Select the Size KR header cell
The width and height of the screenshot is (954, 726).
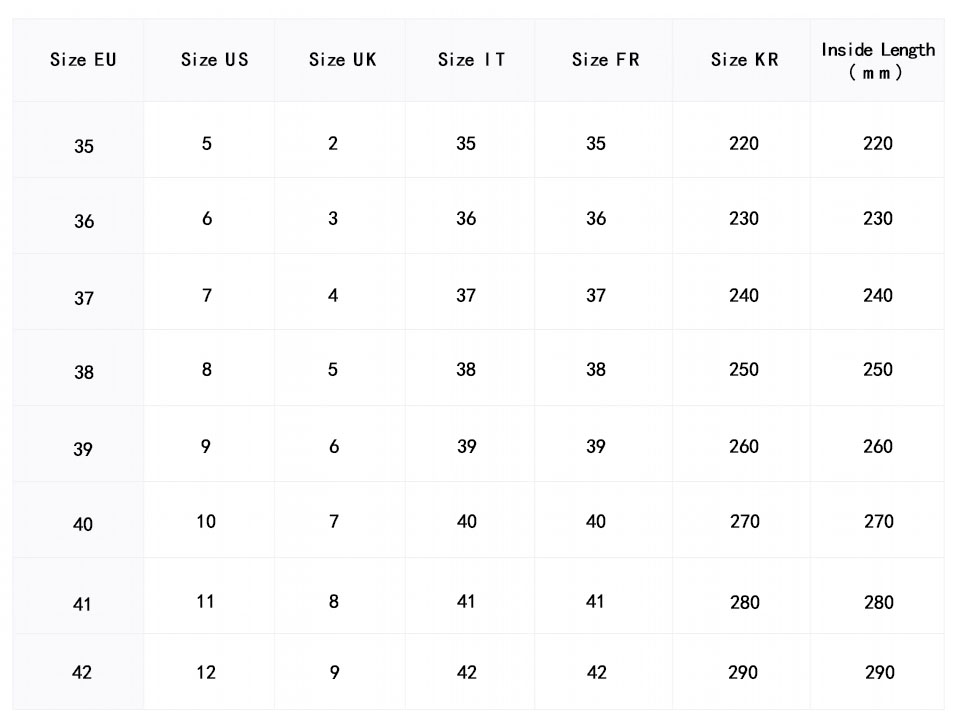744,60
